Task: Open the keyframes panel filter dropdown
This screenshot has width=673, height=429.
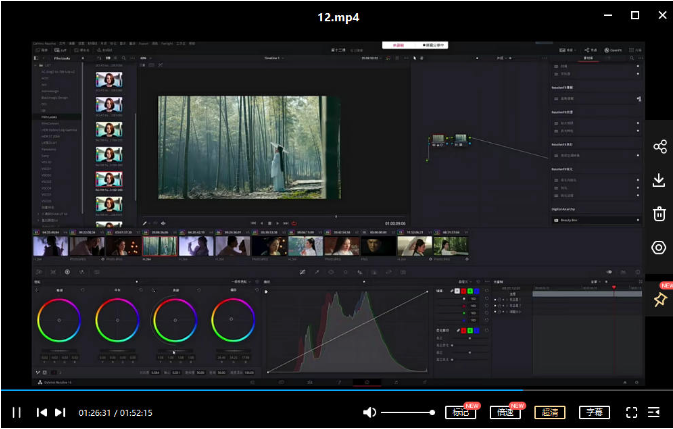Action: click(x=595, y=282)
